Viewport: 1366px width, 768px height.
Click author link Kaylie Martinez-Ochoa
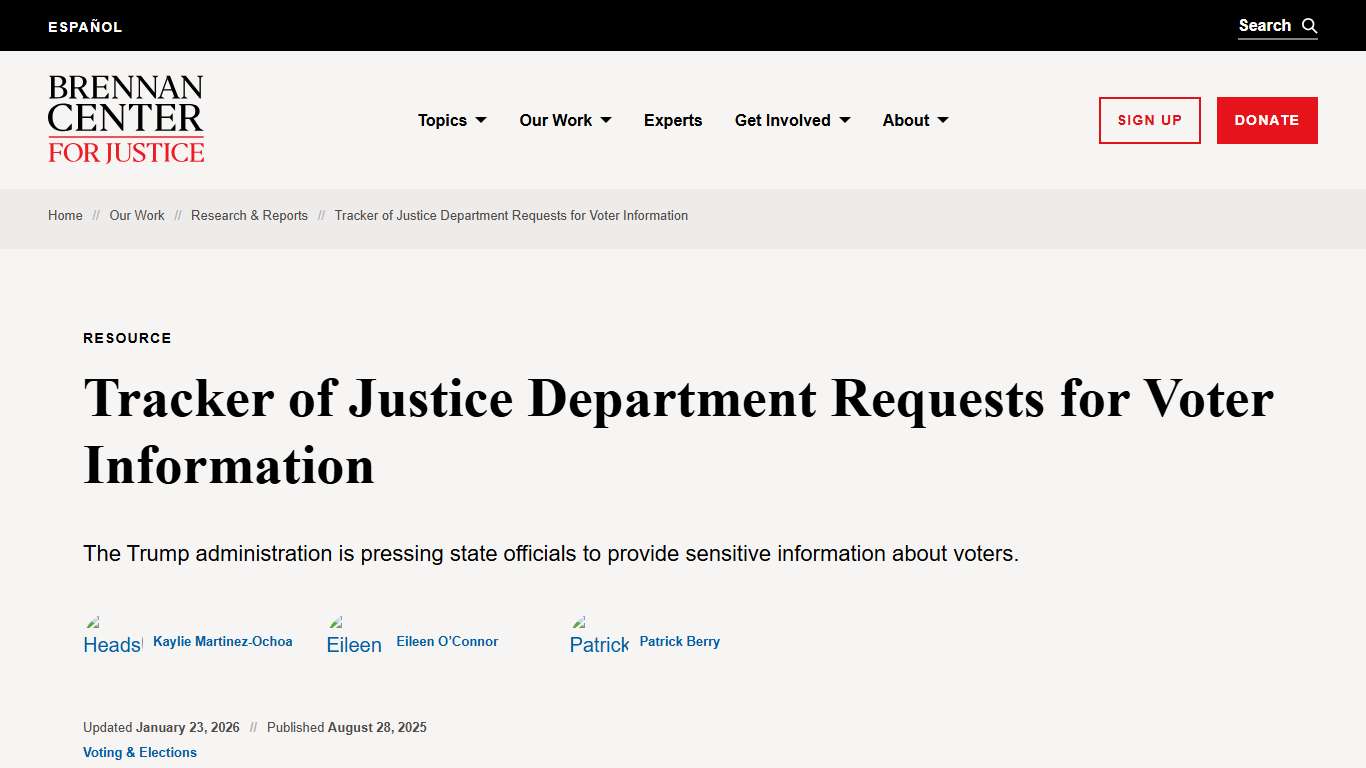pos(222,641)
